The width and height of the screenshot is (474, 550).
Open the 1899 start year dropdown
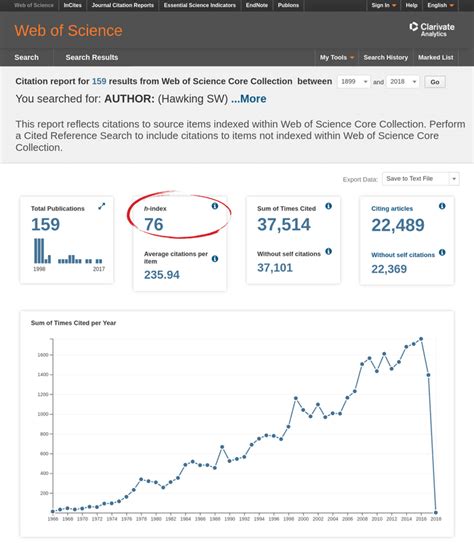354,82
